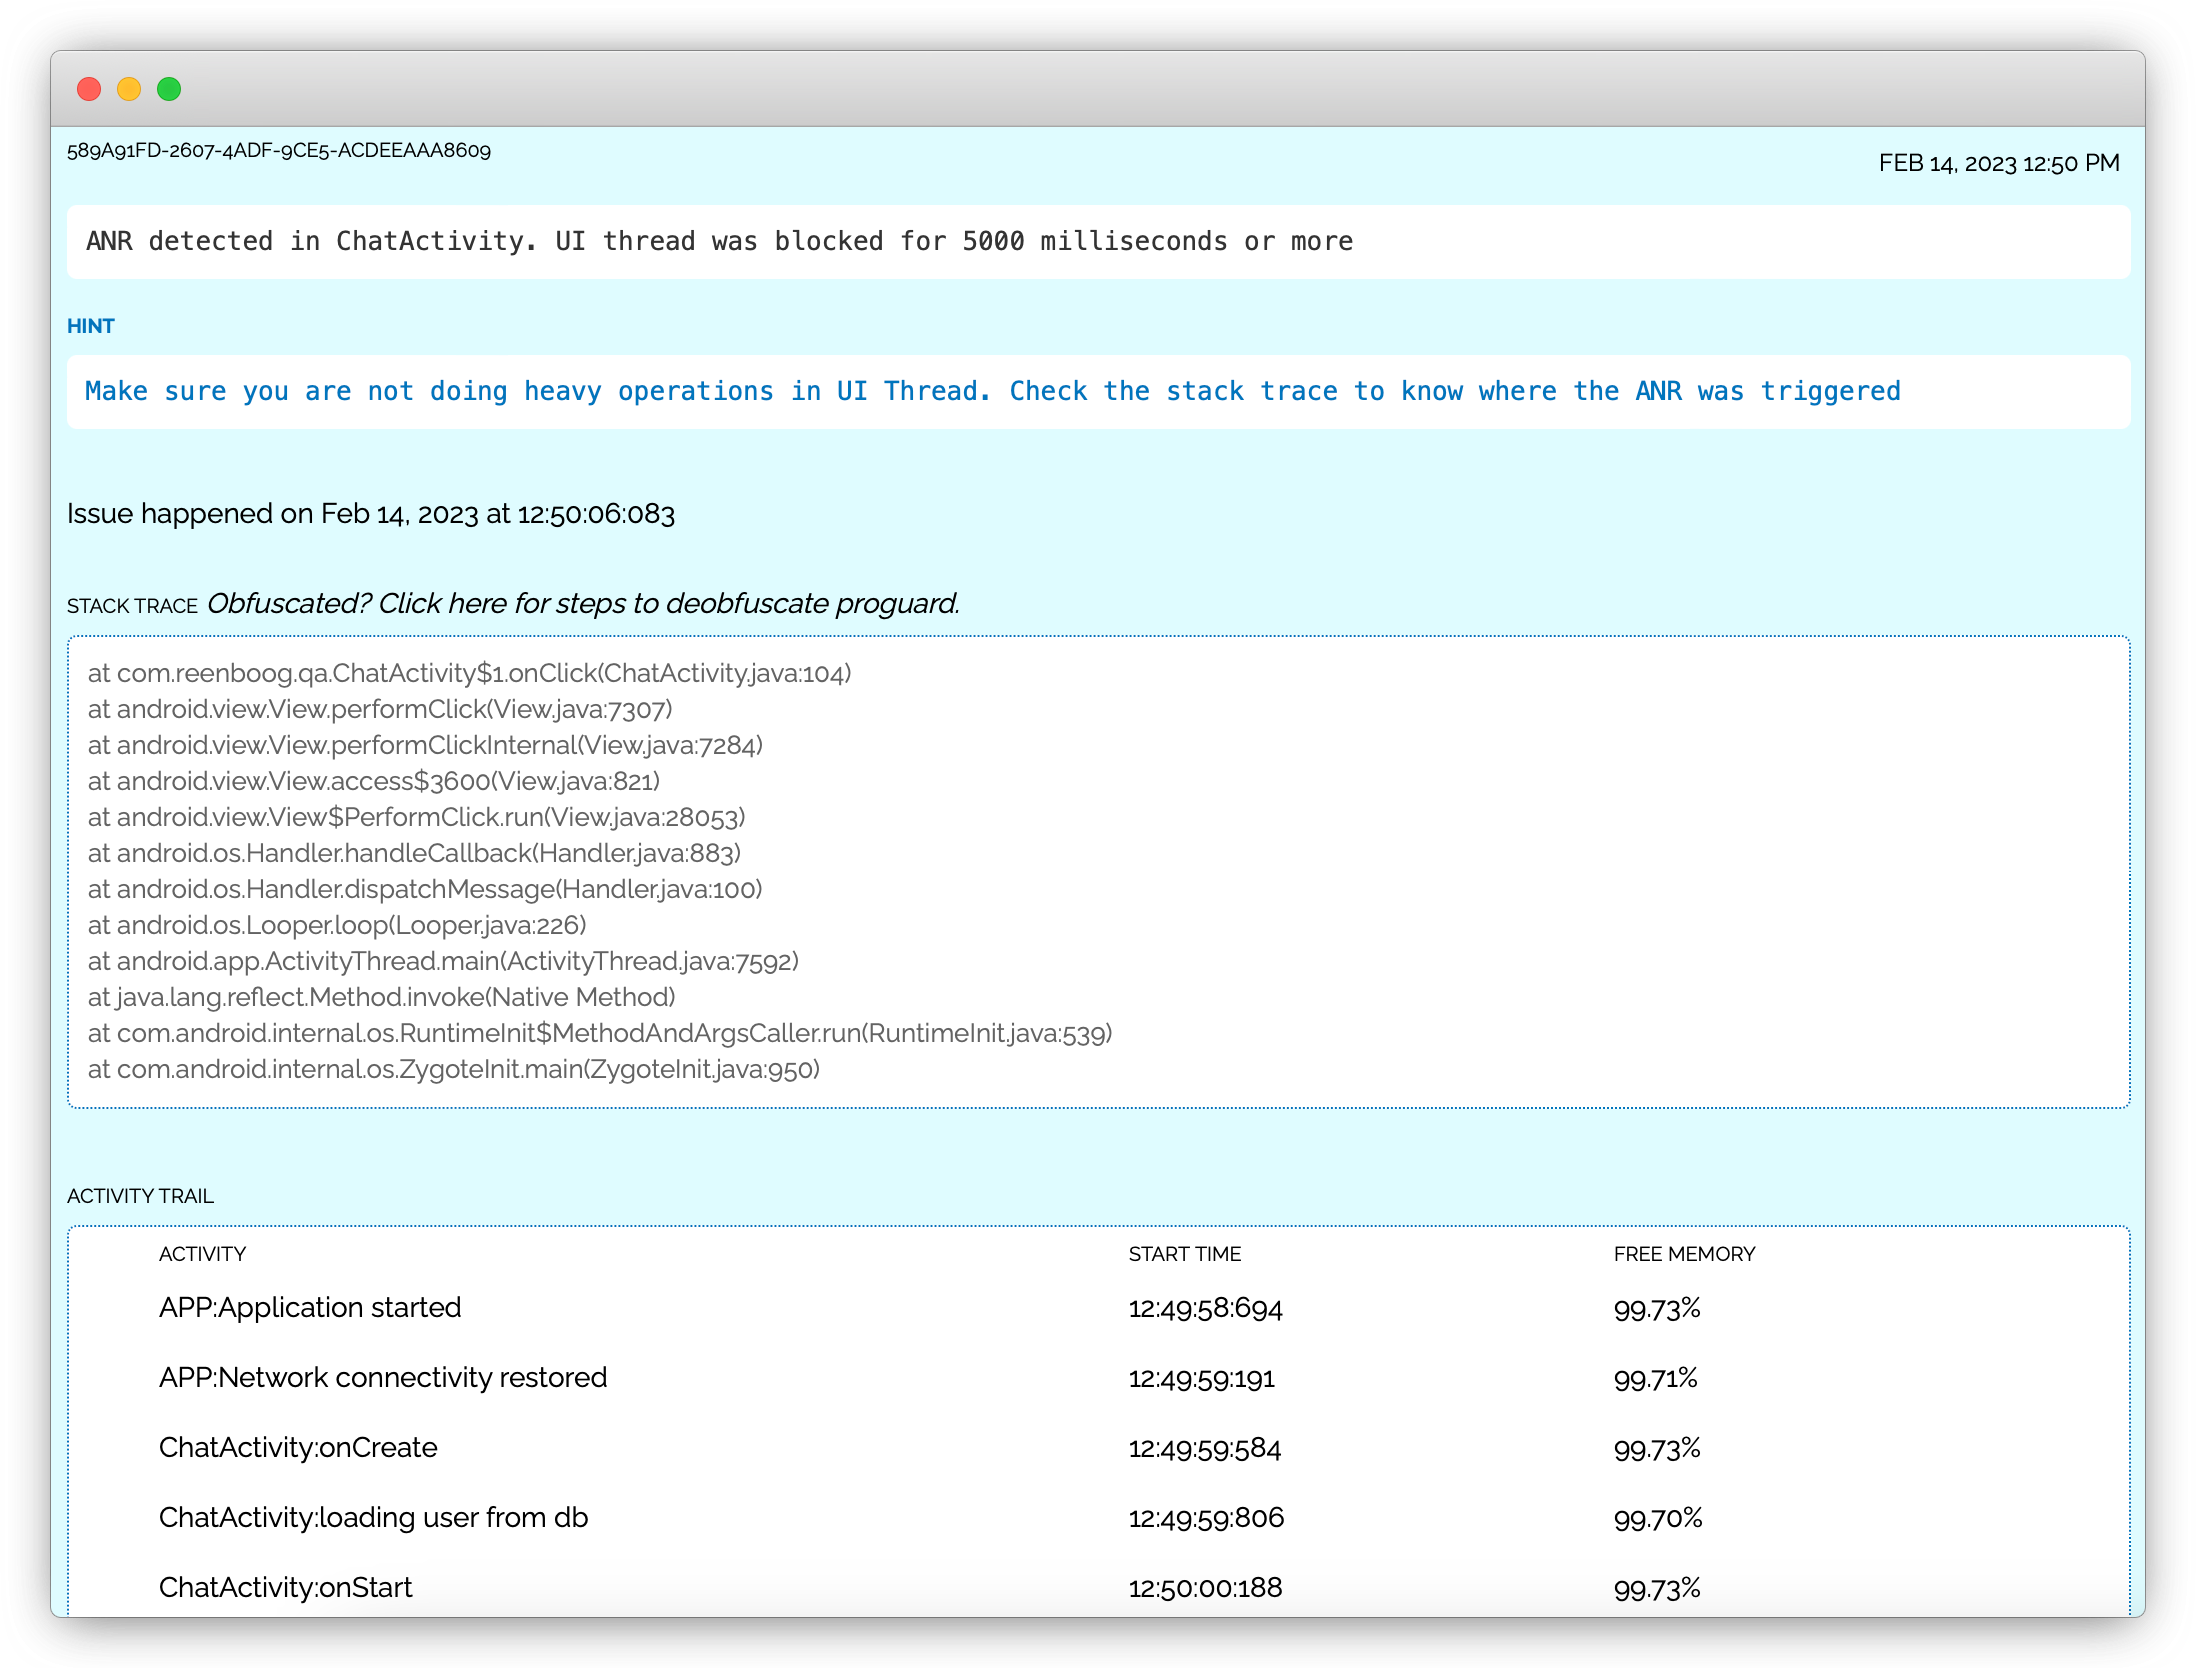Click the ZygoteInit.main stack trace line
The width and height of the screenshot is (2196, 1668).
[453, 1069]
